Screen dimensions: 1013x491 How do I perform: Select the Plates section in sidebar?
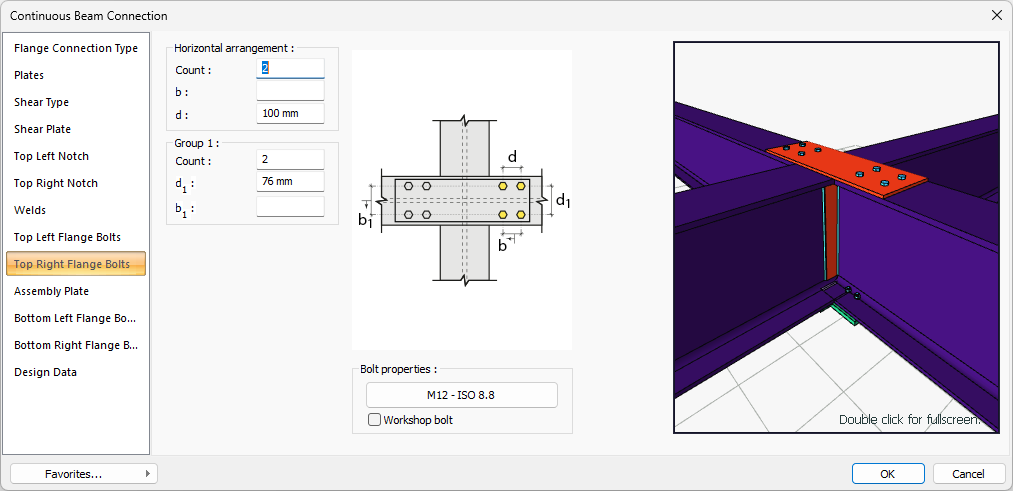(x=29, y=75)
